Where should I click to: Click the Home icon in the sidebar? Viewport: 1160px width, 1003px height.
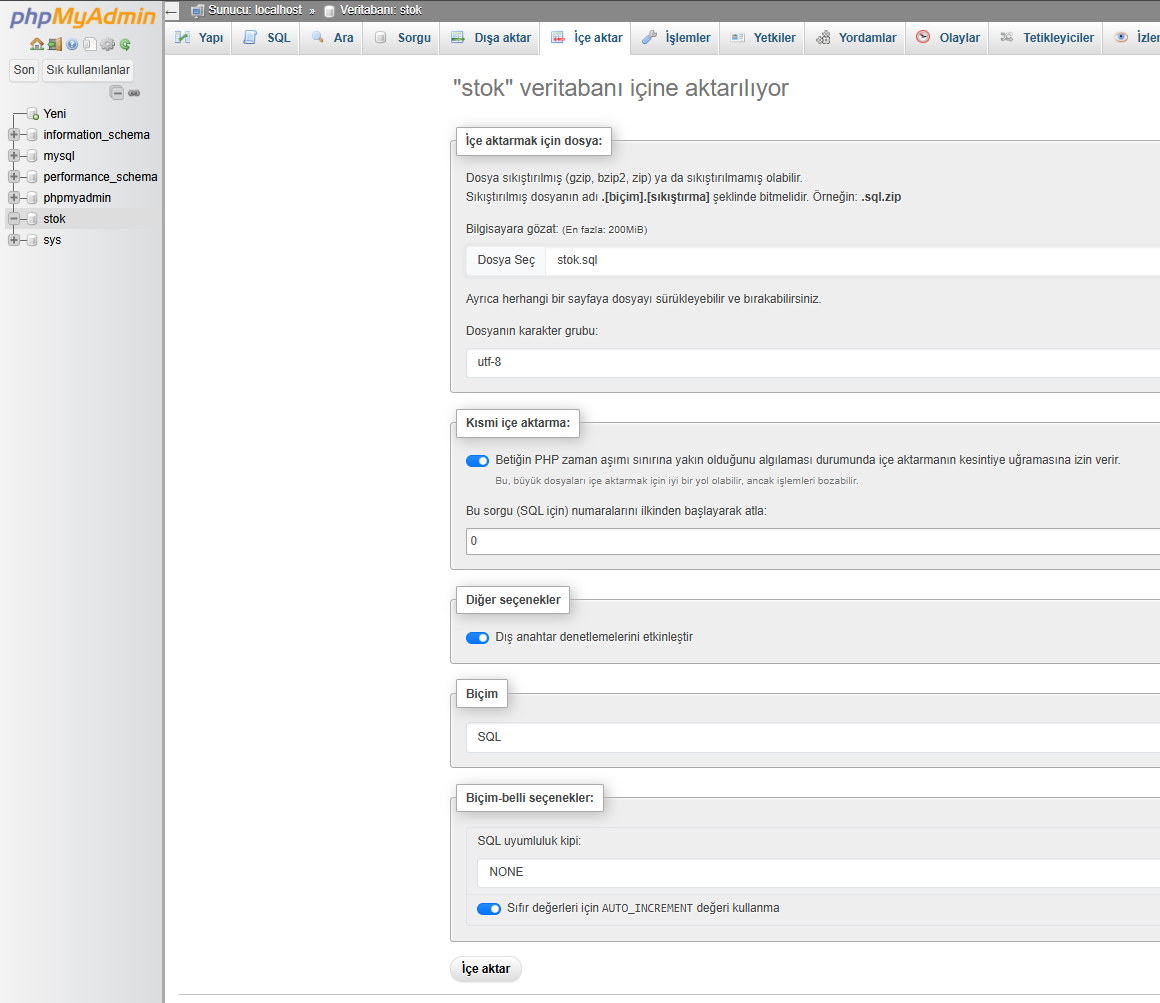tap(36, 44)
